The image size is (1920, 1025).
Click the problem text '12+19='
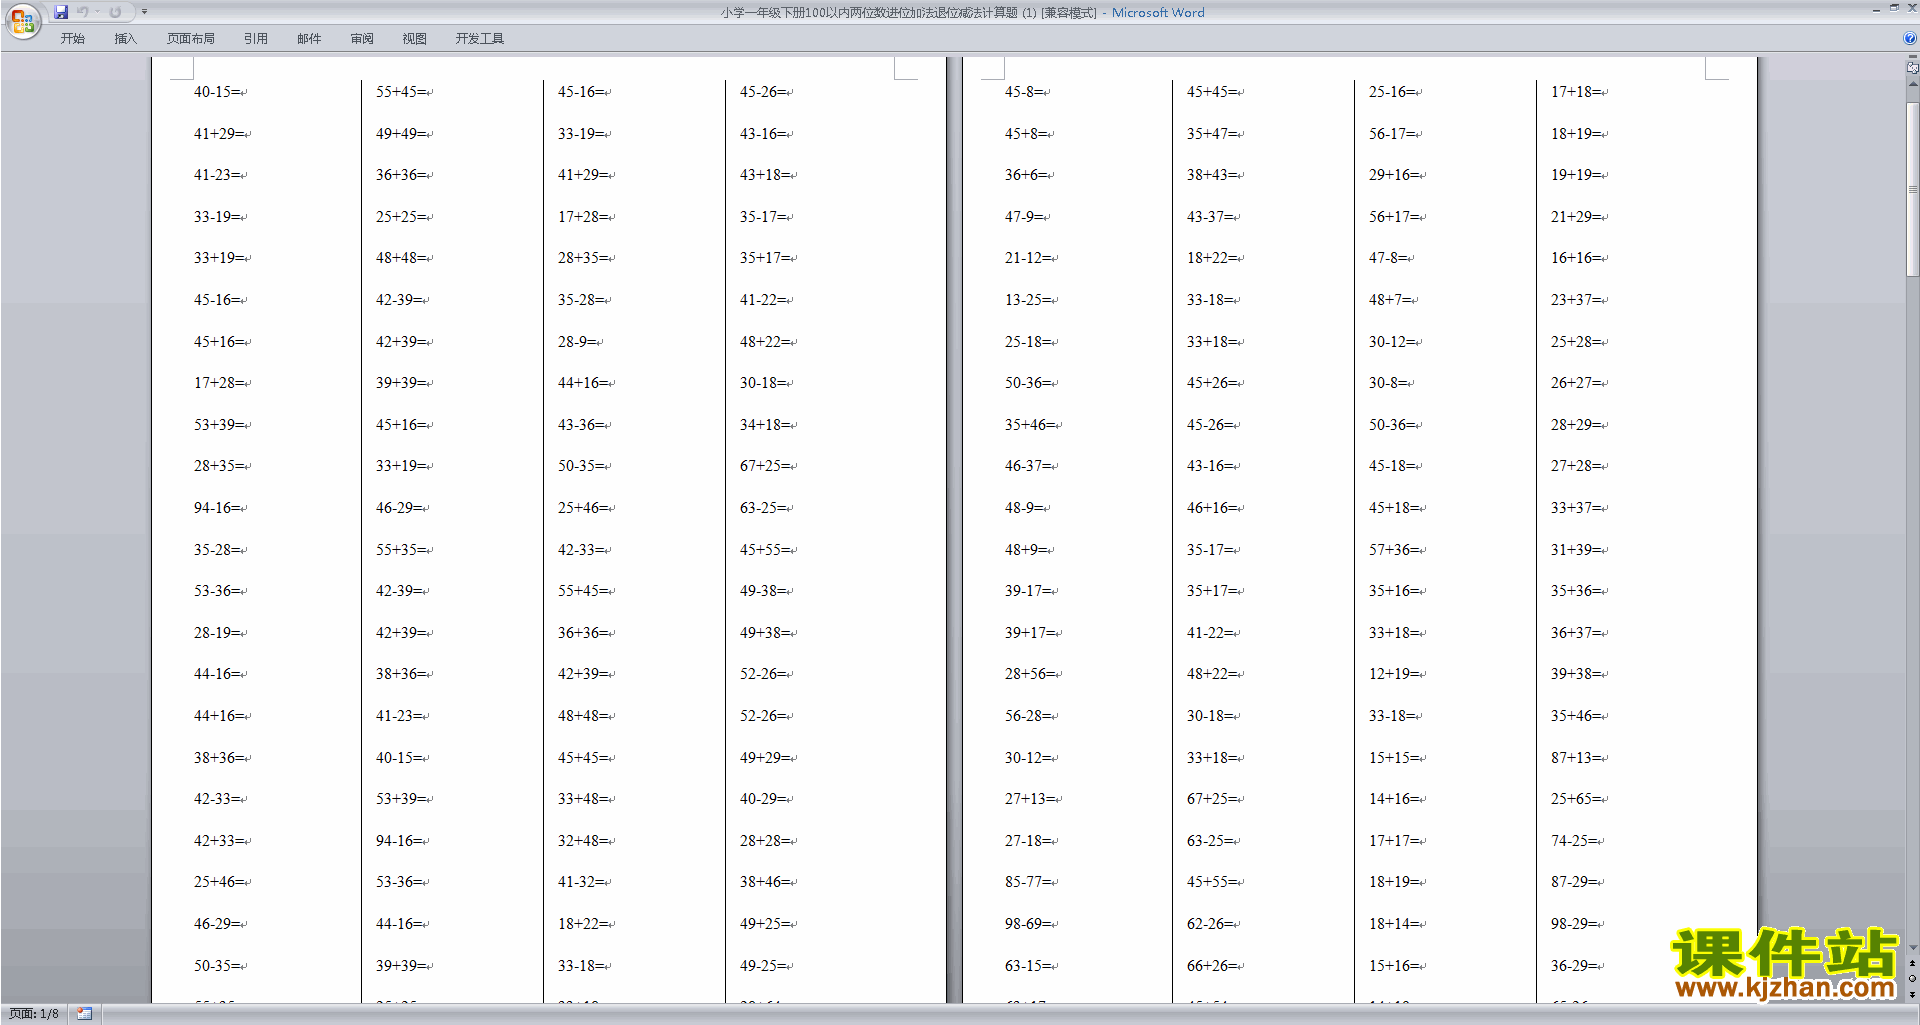(1393, 673)
